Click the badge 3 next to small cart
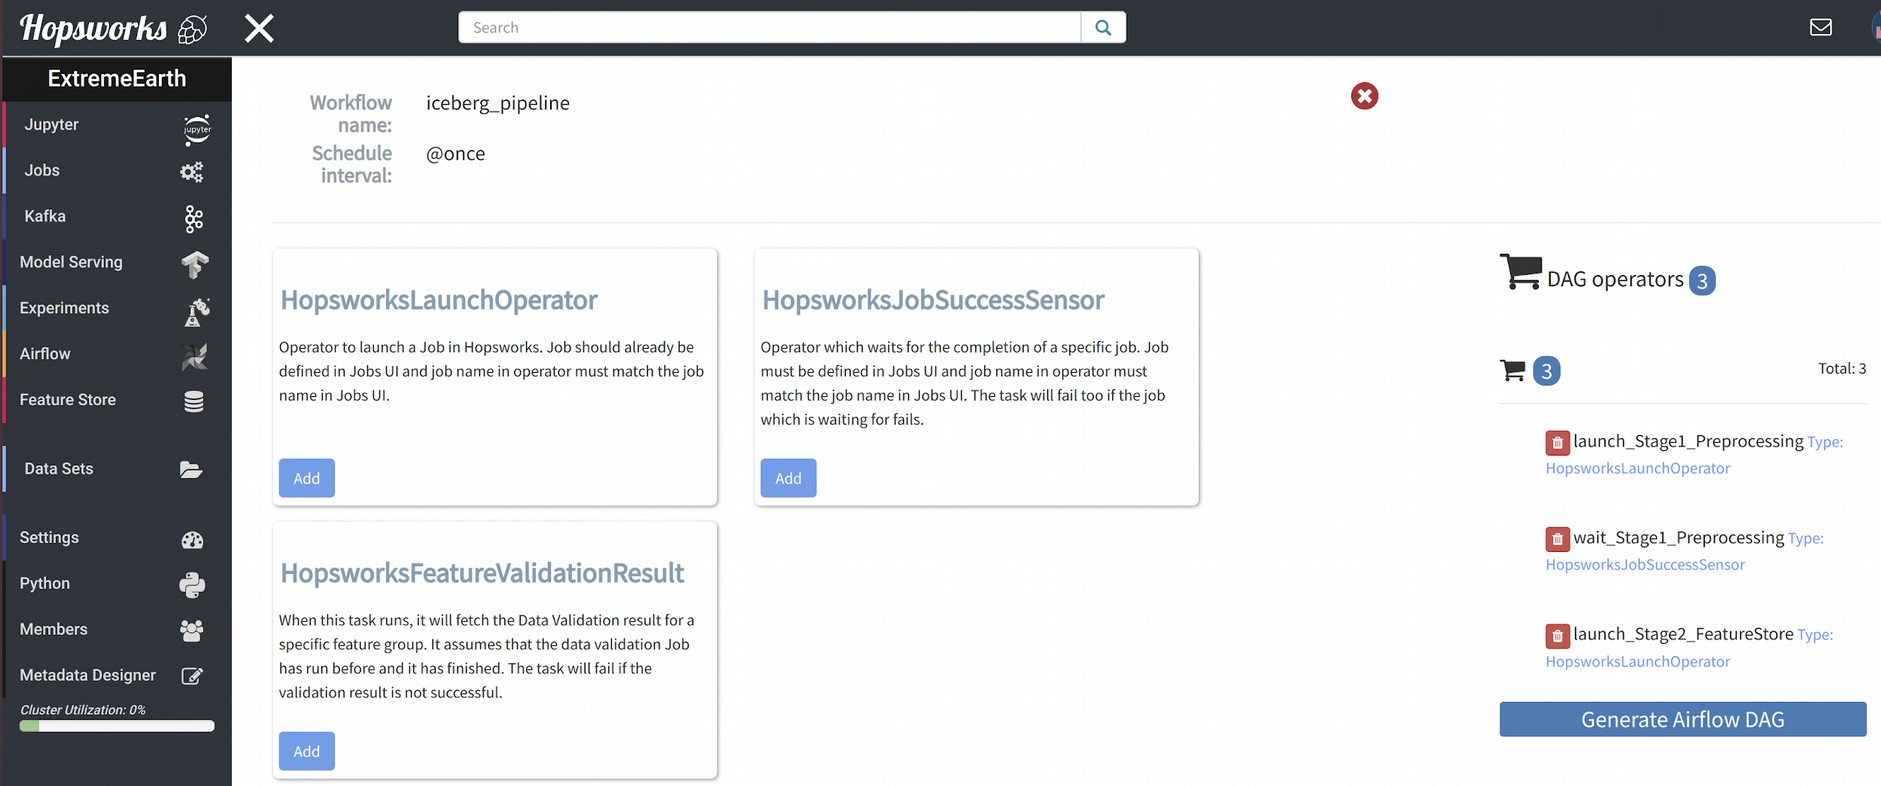 (1546, 372)
